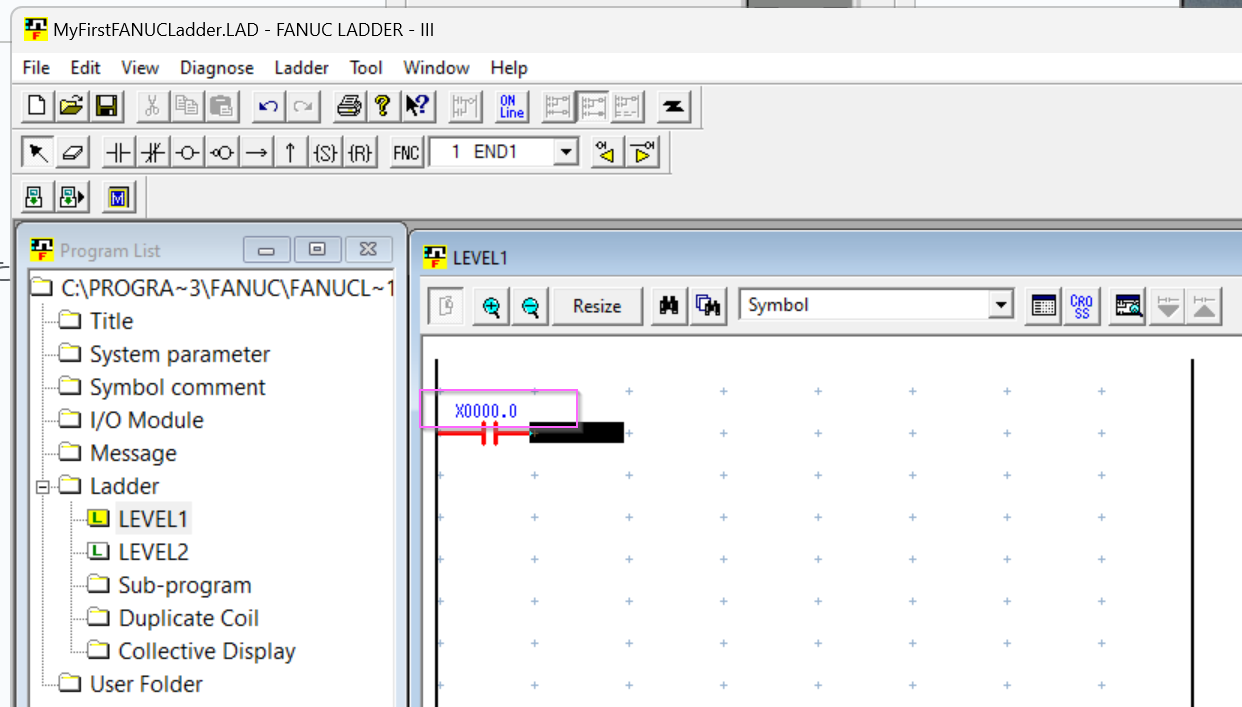Open an existing ladder file
1242x707 pixels.
click(70, 106)
